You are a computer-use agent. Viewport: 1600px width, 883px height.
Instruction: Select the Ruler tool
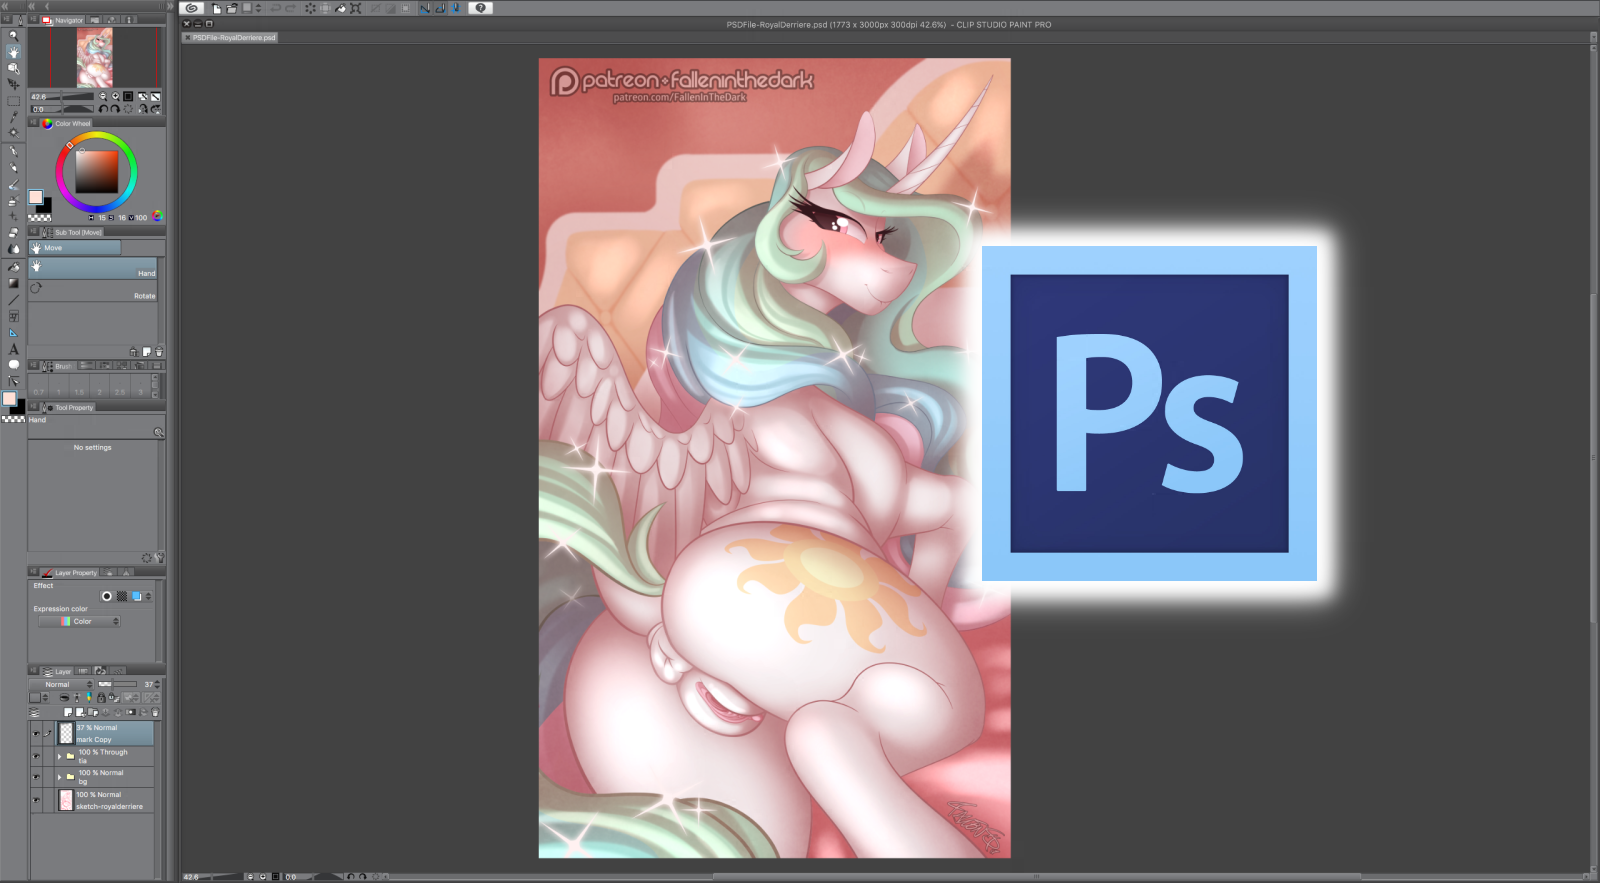coord(13,332)
